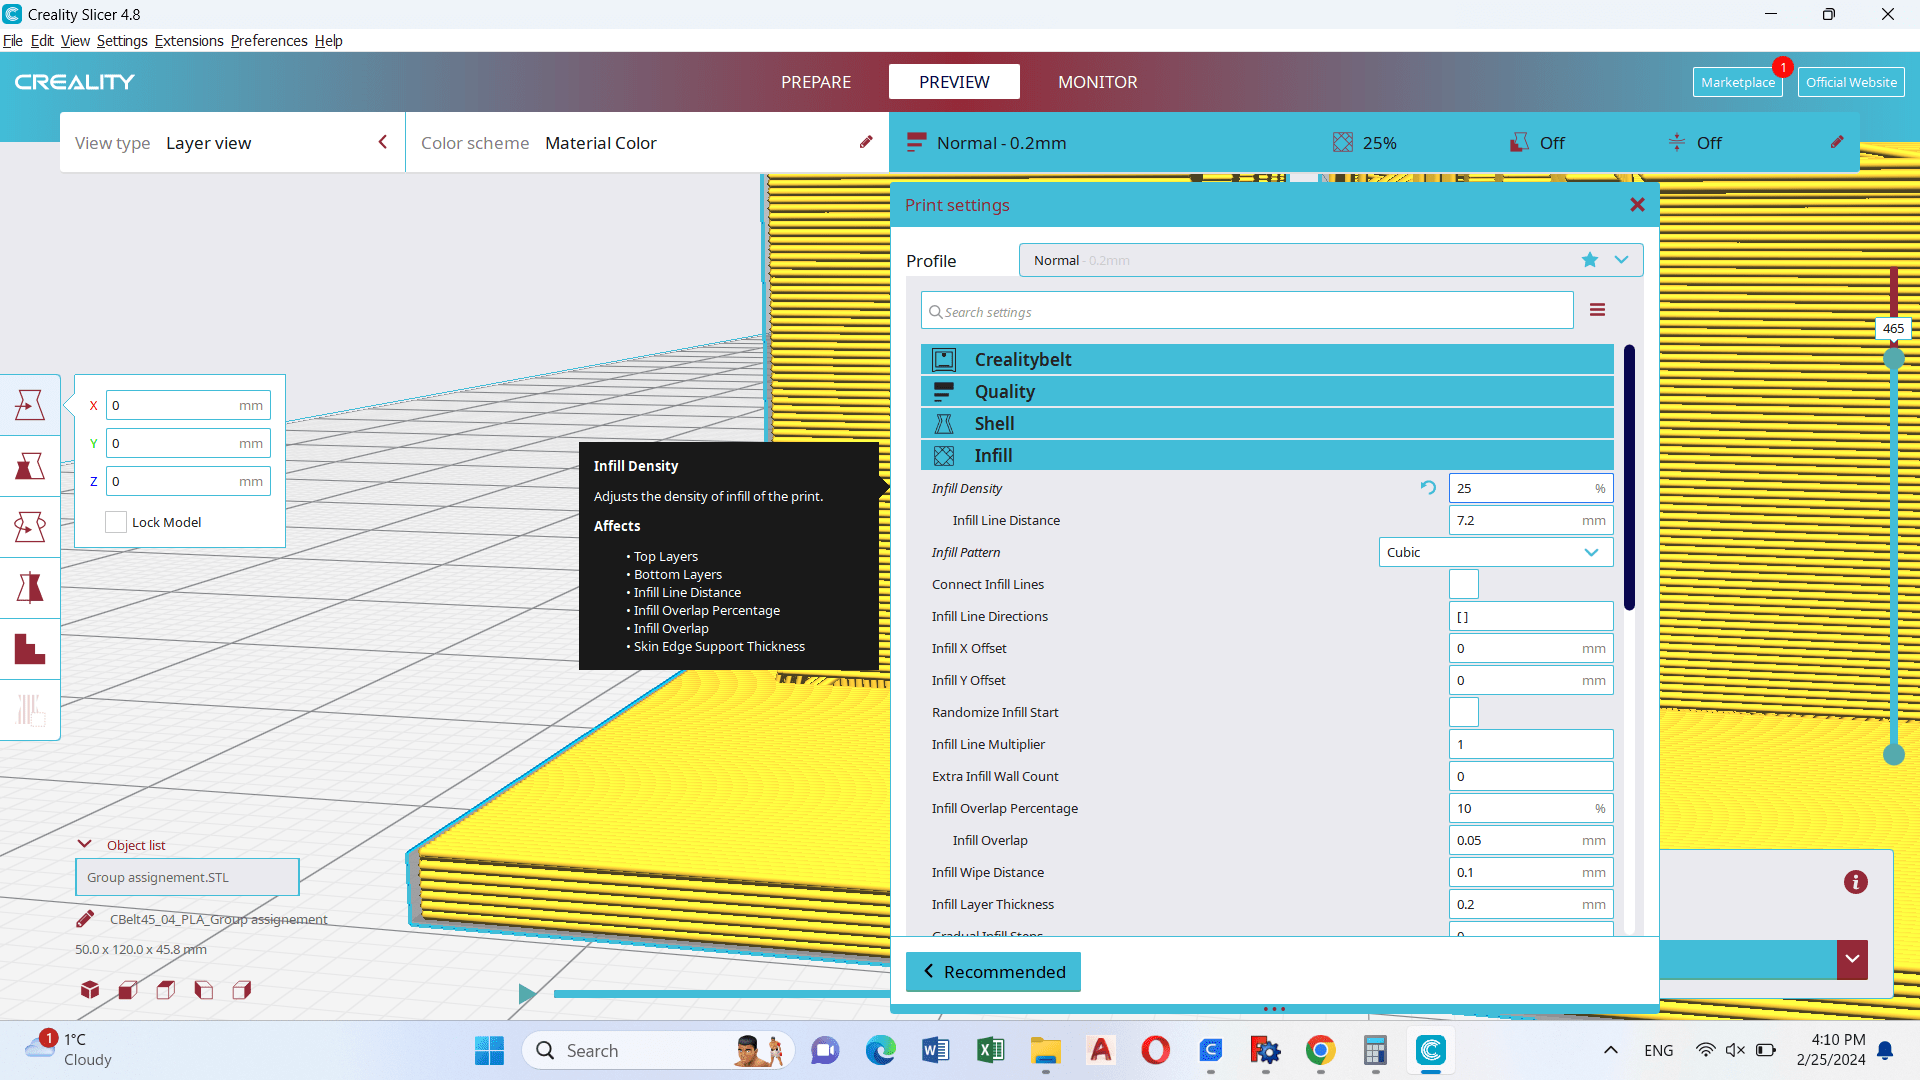
Task: Reset Infill Density with the revert arrow
Action: (x=1428, y=488)
